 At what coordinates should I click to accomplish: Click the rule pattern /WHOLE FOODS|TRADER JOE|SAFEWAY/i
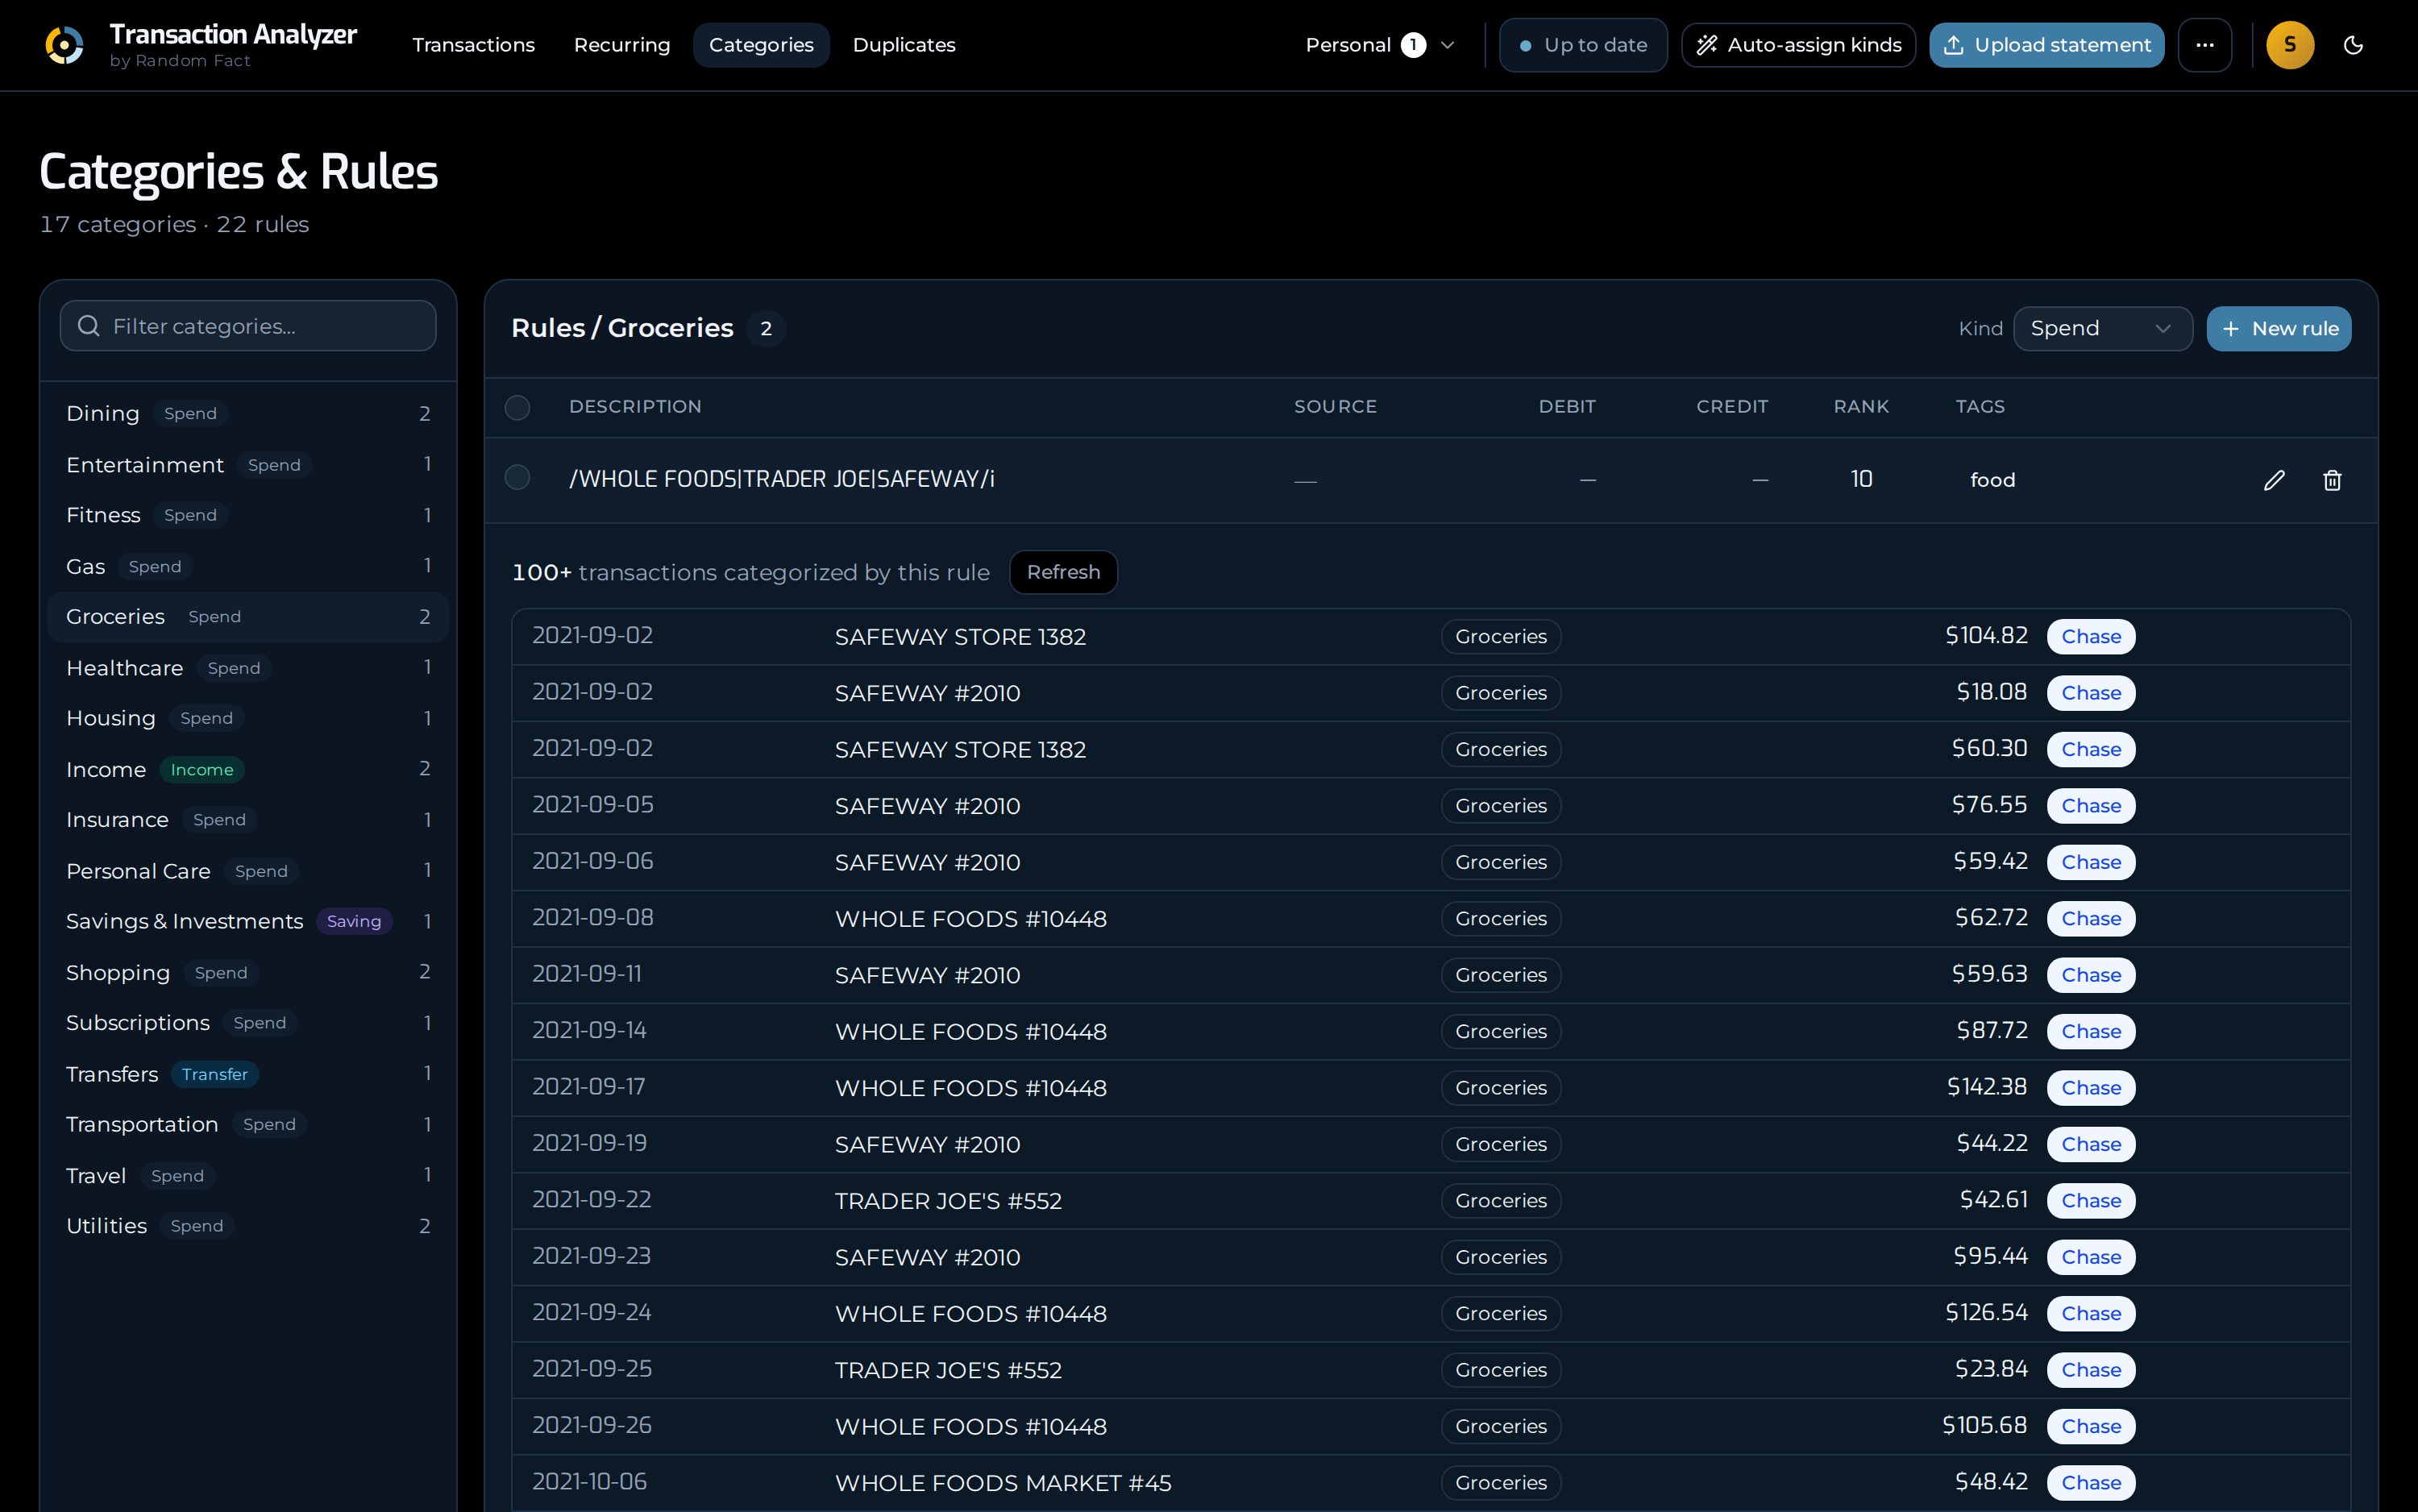click(782, 479)
